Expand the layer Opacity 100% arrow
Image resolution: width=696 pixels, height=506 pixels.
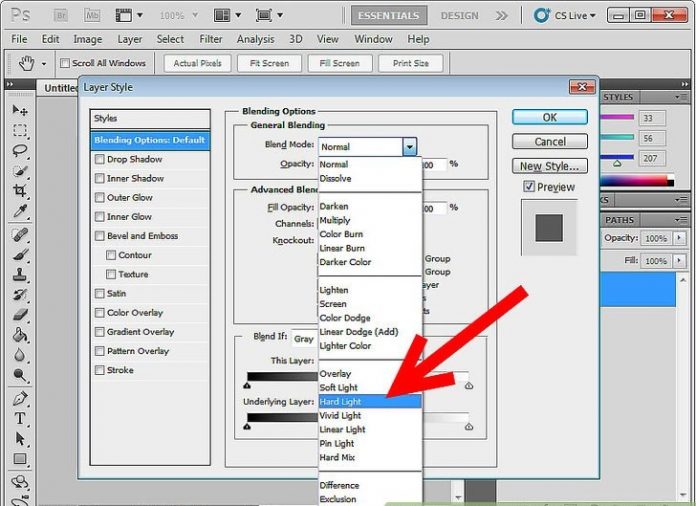click(x=680, y=239)
